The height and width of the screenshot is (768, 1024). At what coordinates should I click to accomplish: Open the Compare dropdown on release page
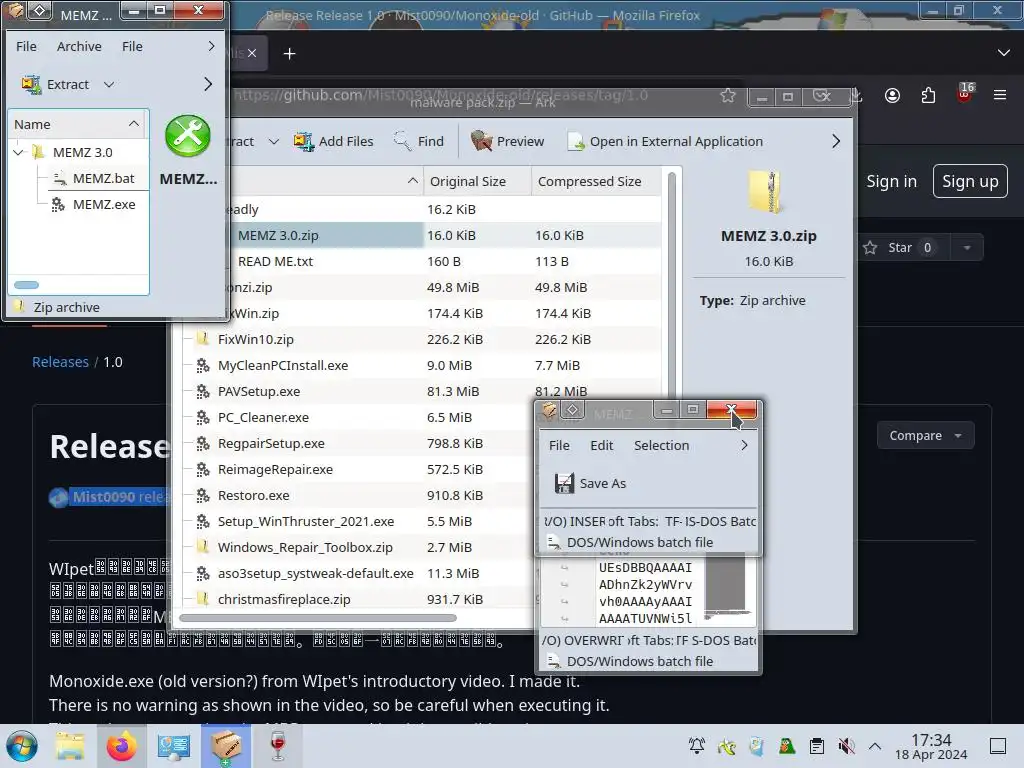(x=925, y=436)
